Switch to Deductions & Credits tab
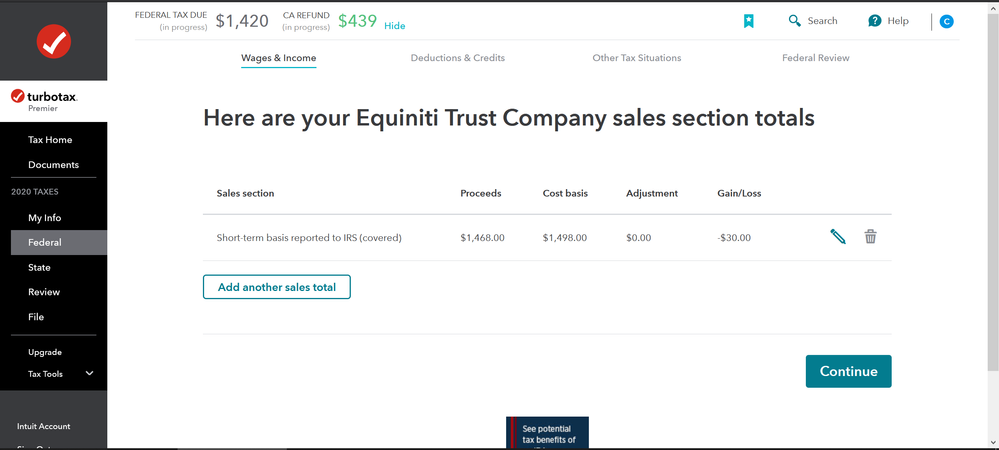999x450 pixels. coord(457,58)
